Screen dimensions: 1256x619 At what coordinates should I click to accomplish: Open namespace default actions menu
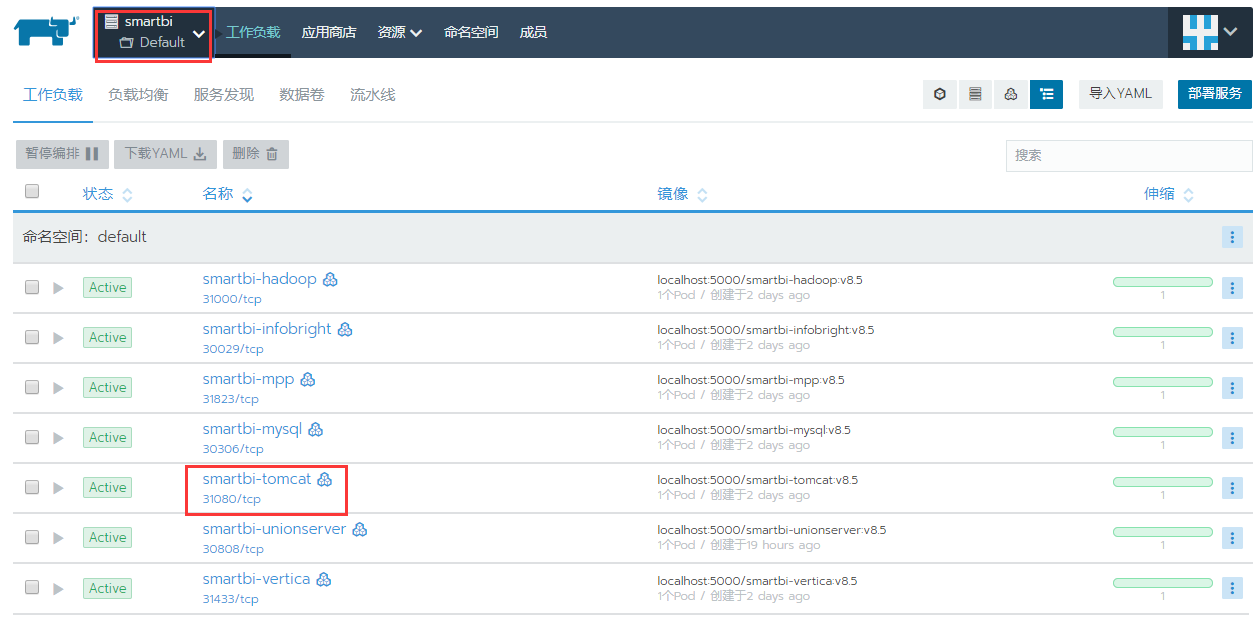[x=1232, y=237]
